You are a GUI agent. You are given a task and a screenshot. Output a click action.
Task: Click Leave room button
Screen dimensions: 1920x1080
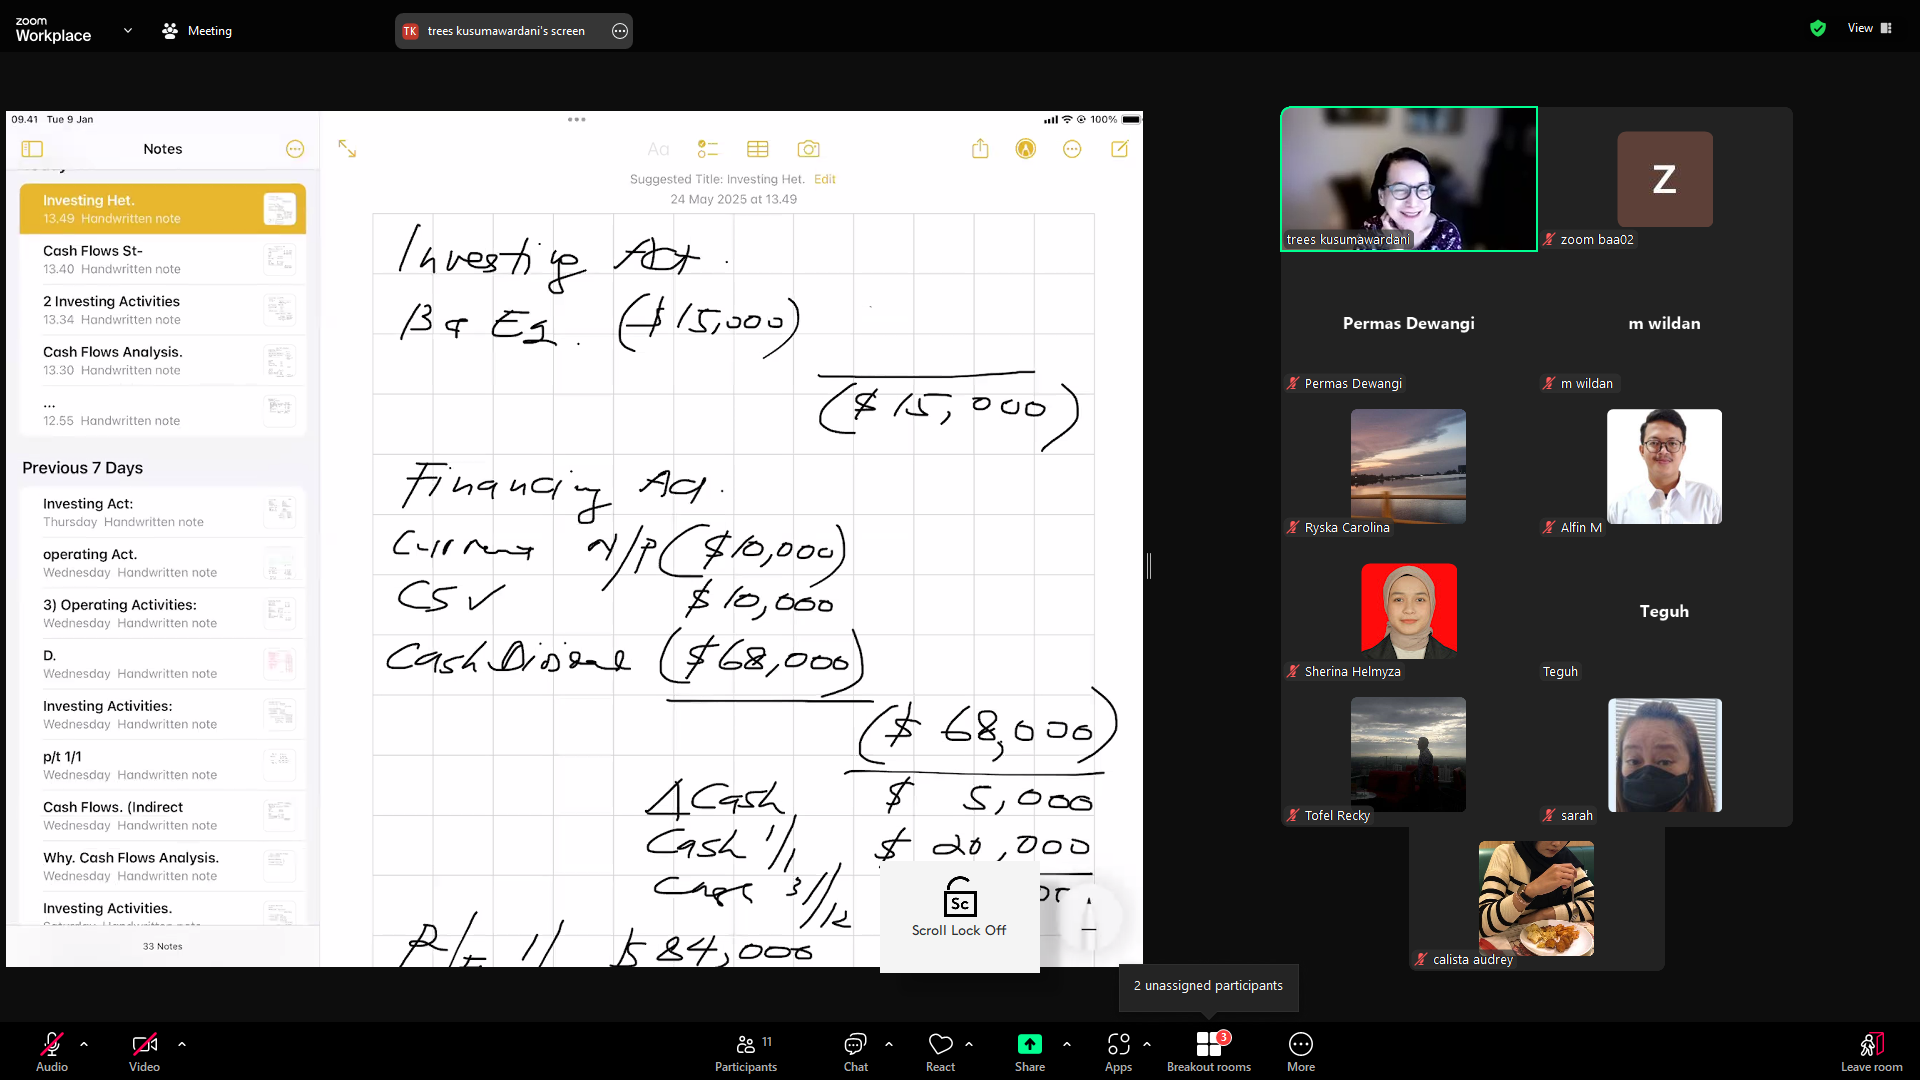tap(1872, 1051)
